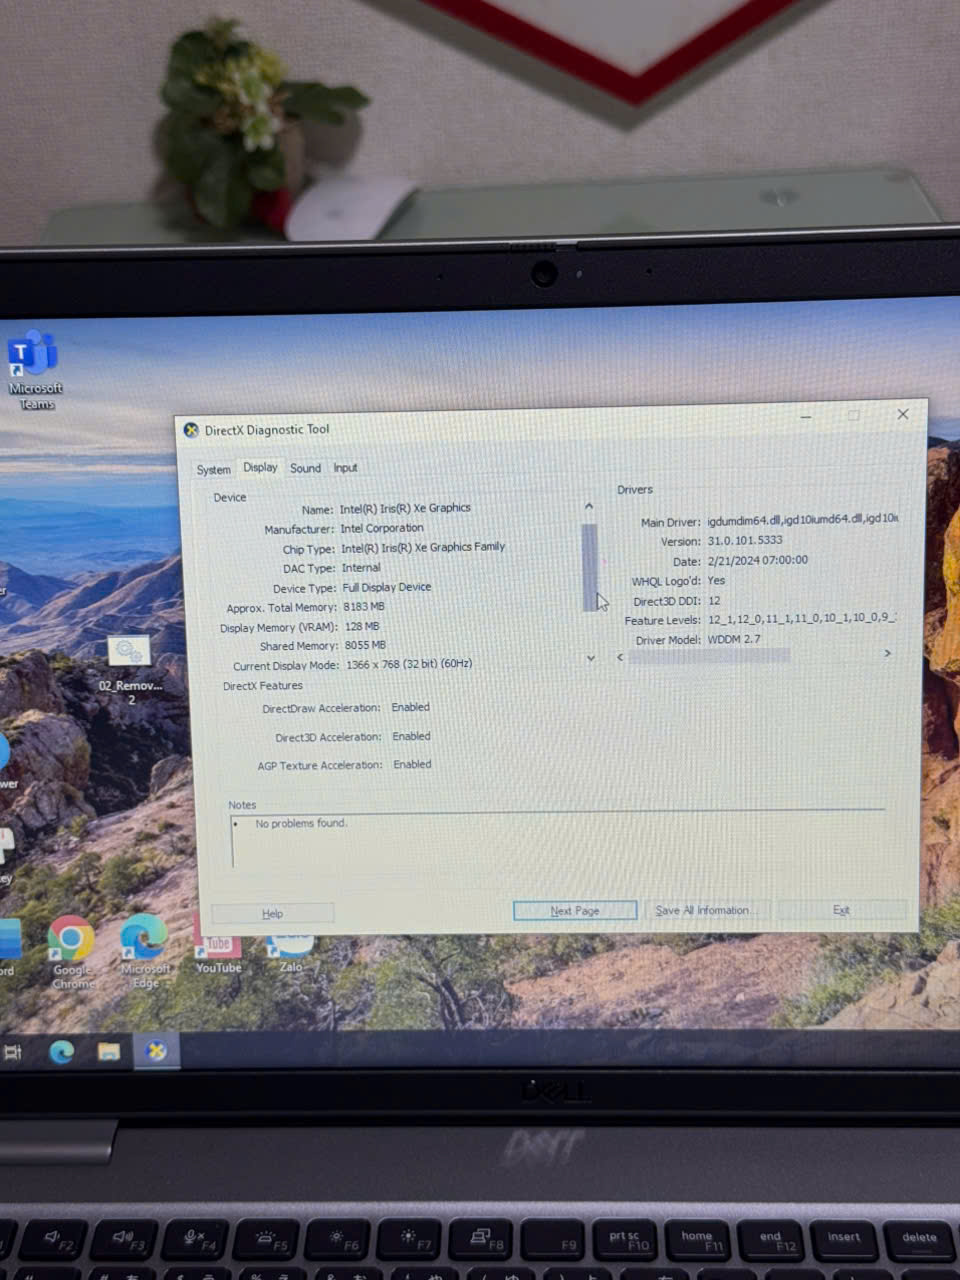960x1280 pixels.
Task: Click the Direct3D DDI value "12"
Action: point(714,601)
